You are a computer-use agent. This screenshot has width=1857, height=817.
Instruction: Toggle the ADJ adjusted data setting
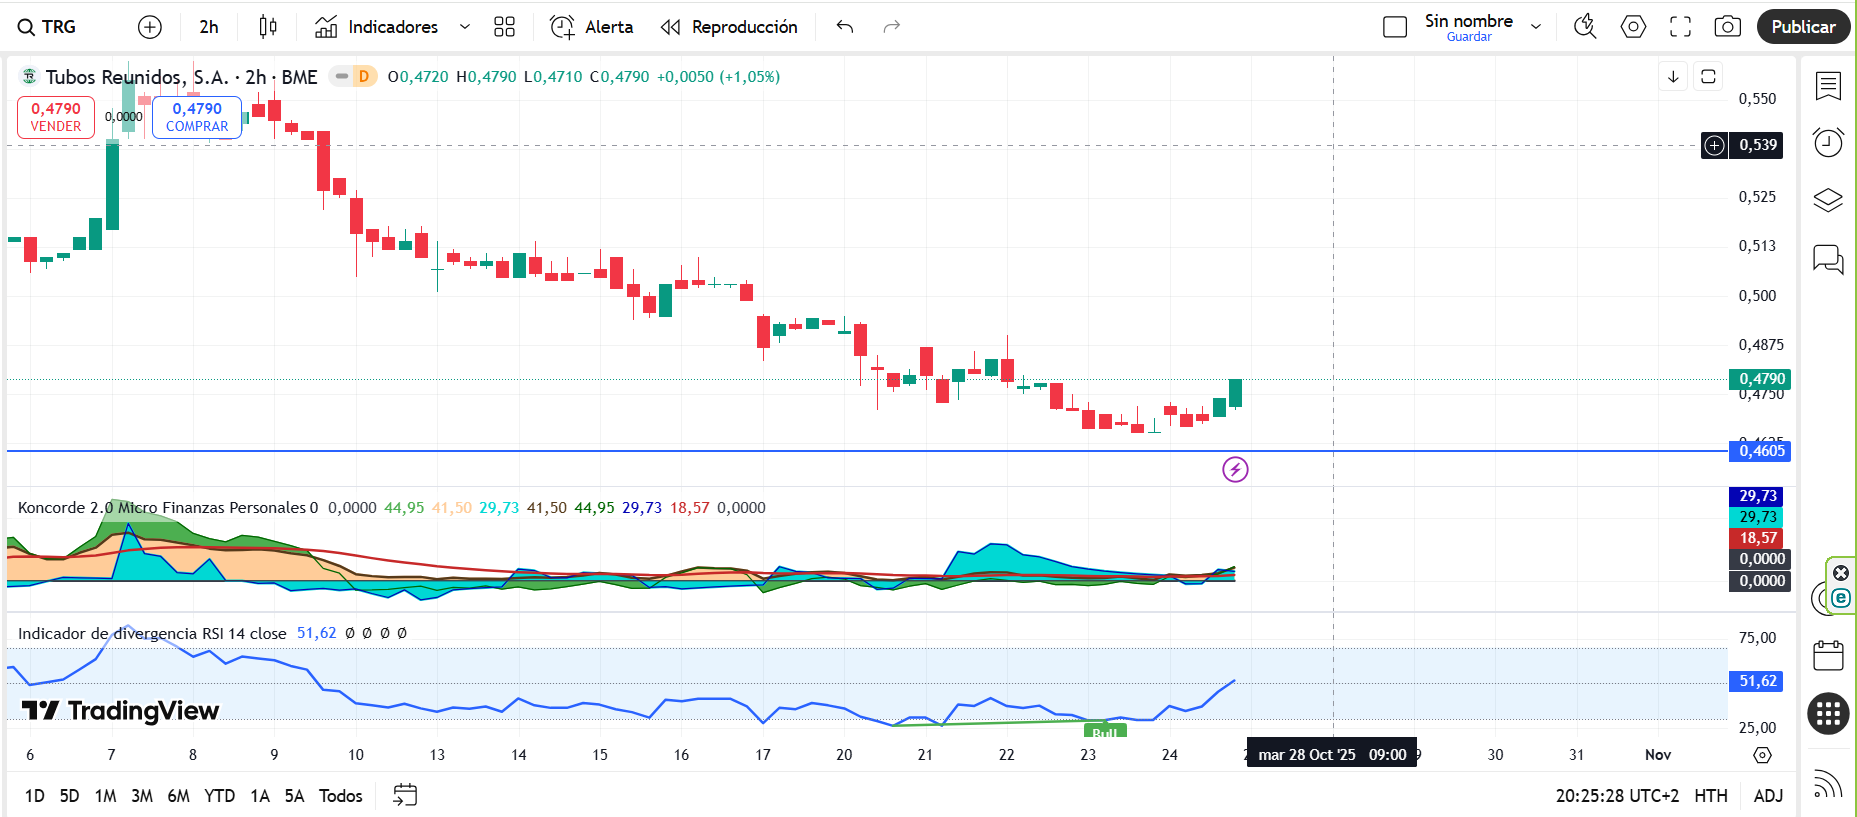pyautogui.click(x=1768, y=795)
